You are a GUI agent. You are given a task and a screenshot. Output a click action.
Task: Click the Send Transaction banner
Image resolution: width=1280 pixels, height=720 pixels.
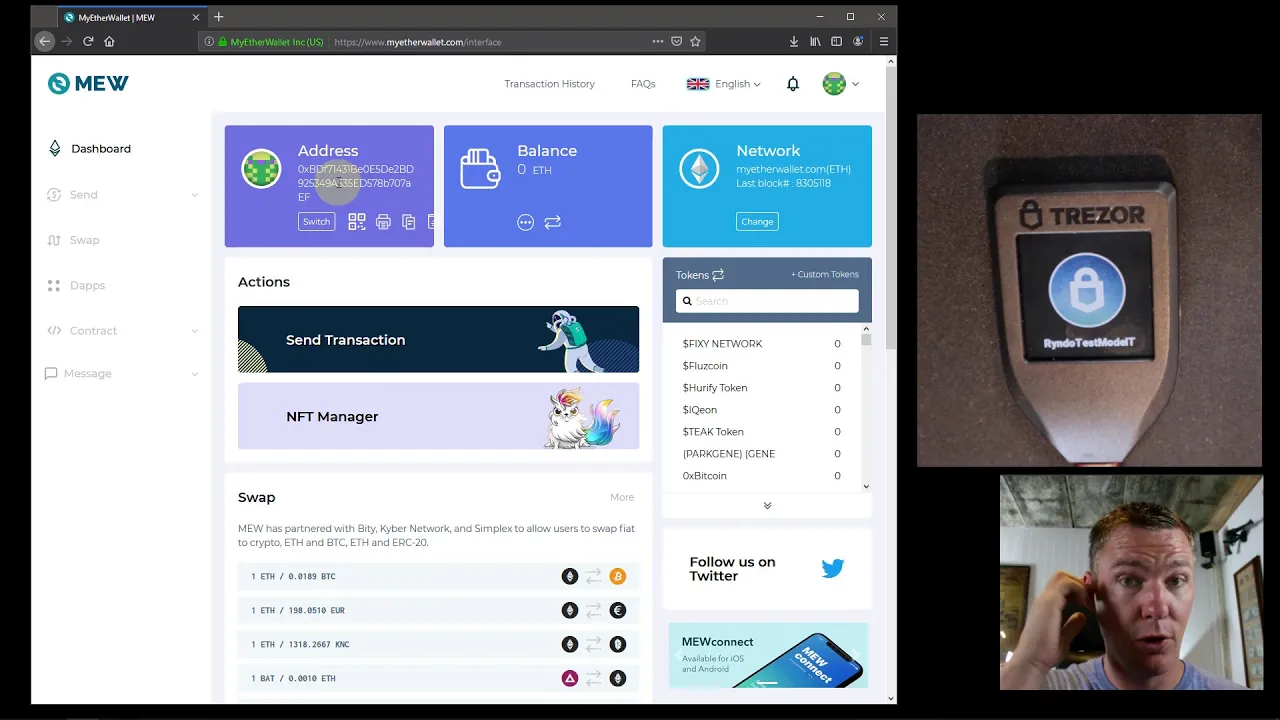[438, 339]
